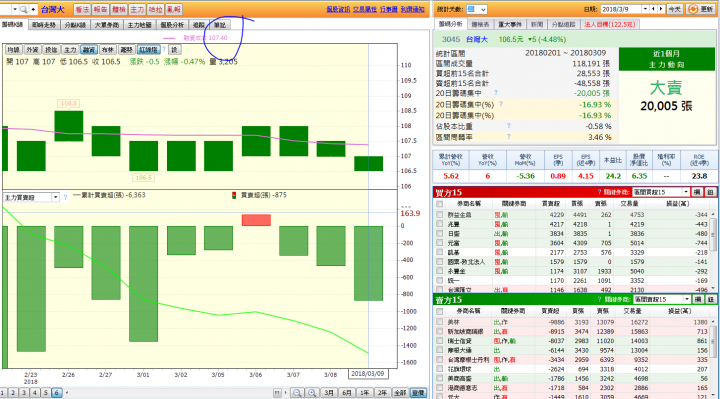Screen dimensions: 720x399
Task: Check the 元富 broker row checkbox
Action: coord(439,243)
